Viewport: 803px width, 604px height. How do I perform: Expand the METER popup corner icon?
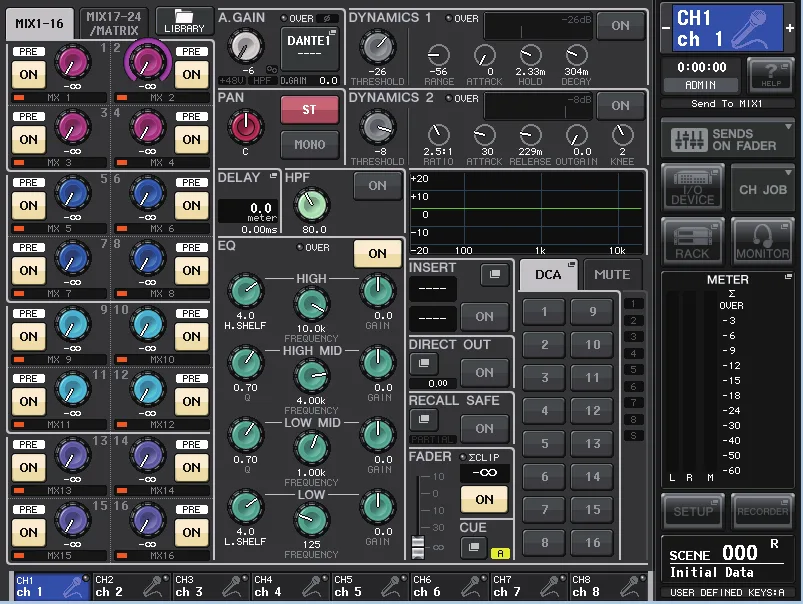[788, 277]
